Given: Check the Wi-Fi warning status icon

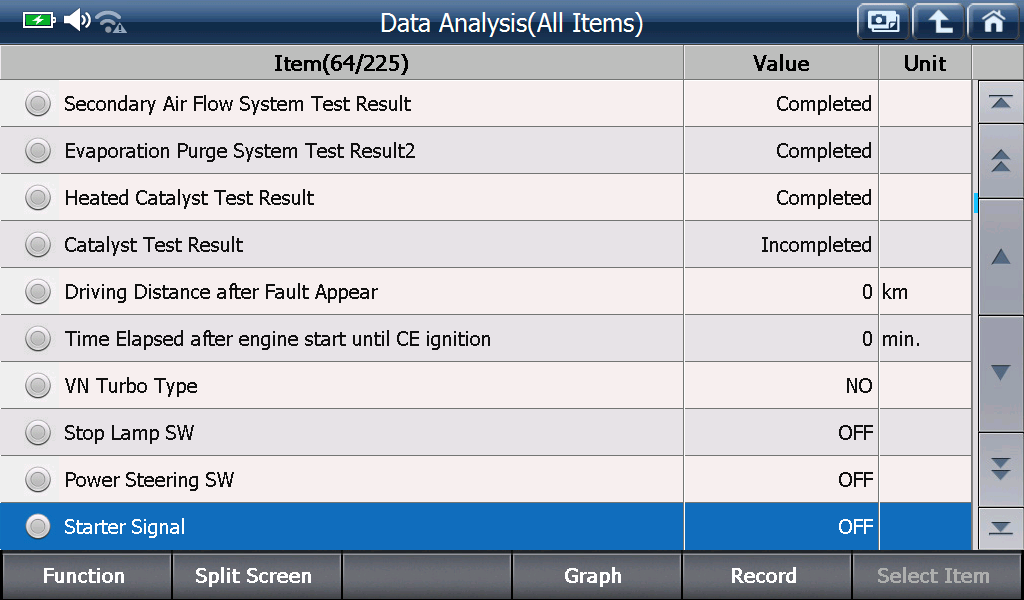Looking at the screenshot, I should click(111, 22).
